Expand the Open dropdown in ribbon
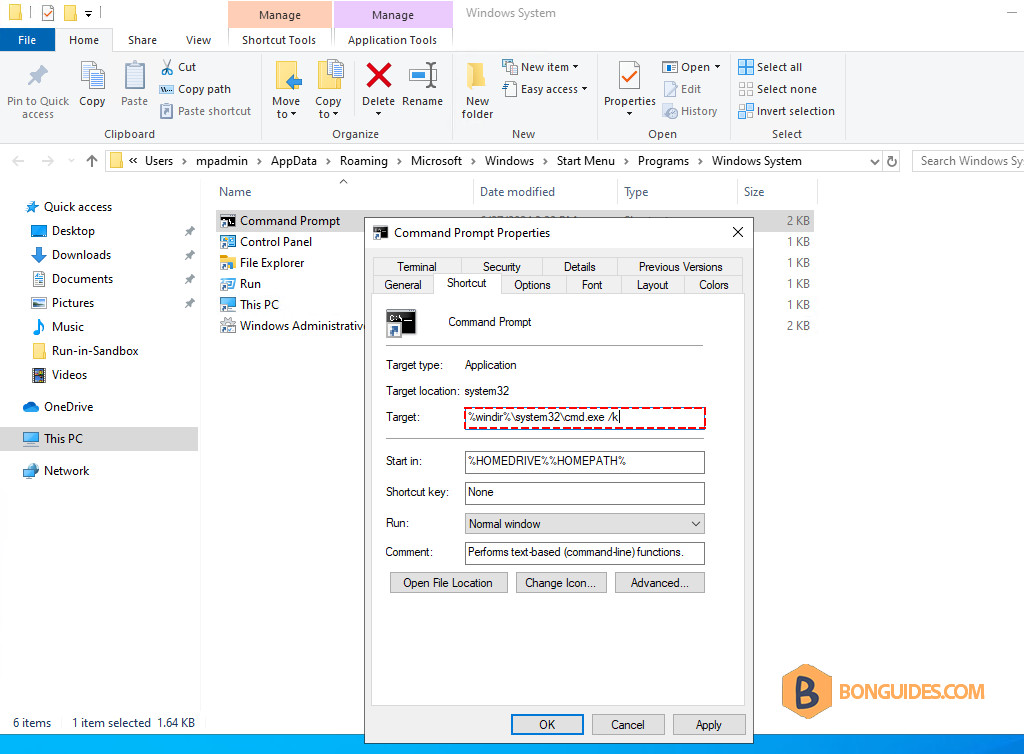This screenshot has width=1024, height=754. (691, 67)
